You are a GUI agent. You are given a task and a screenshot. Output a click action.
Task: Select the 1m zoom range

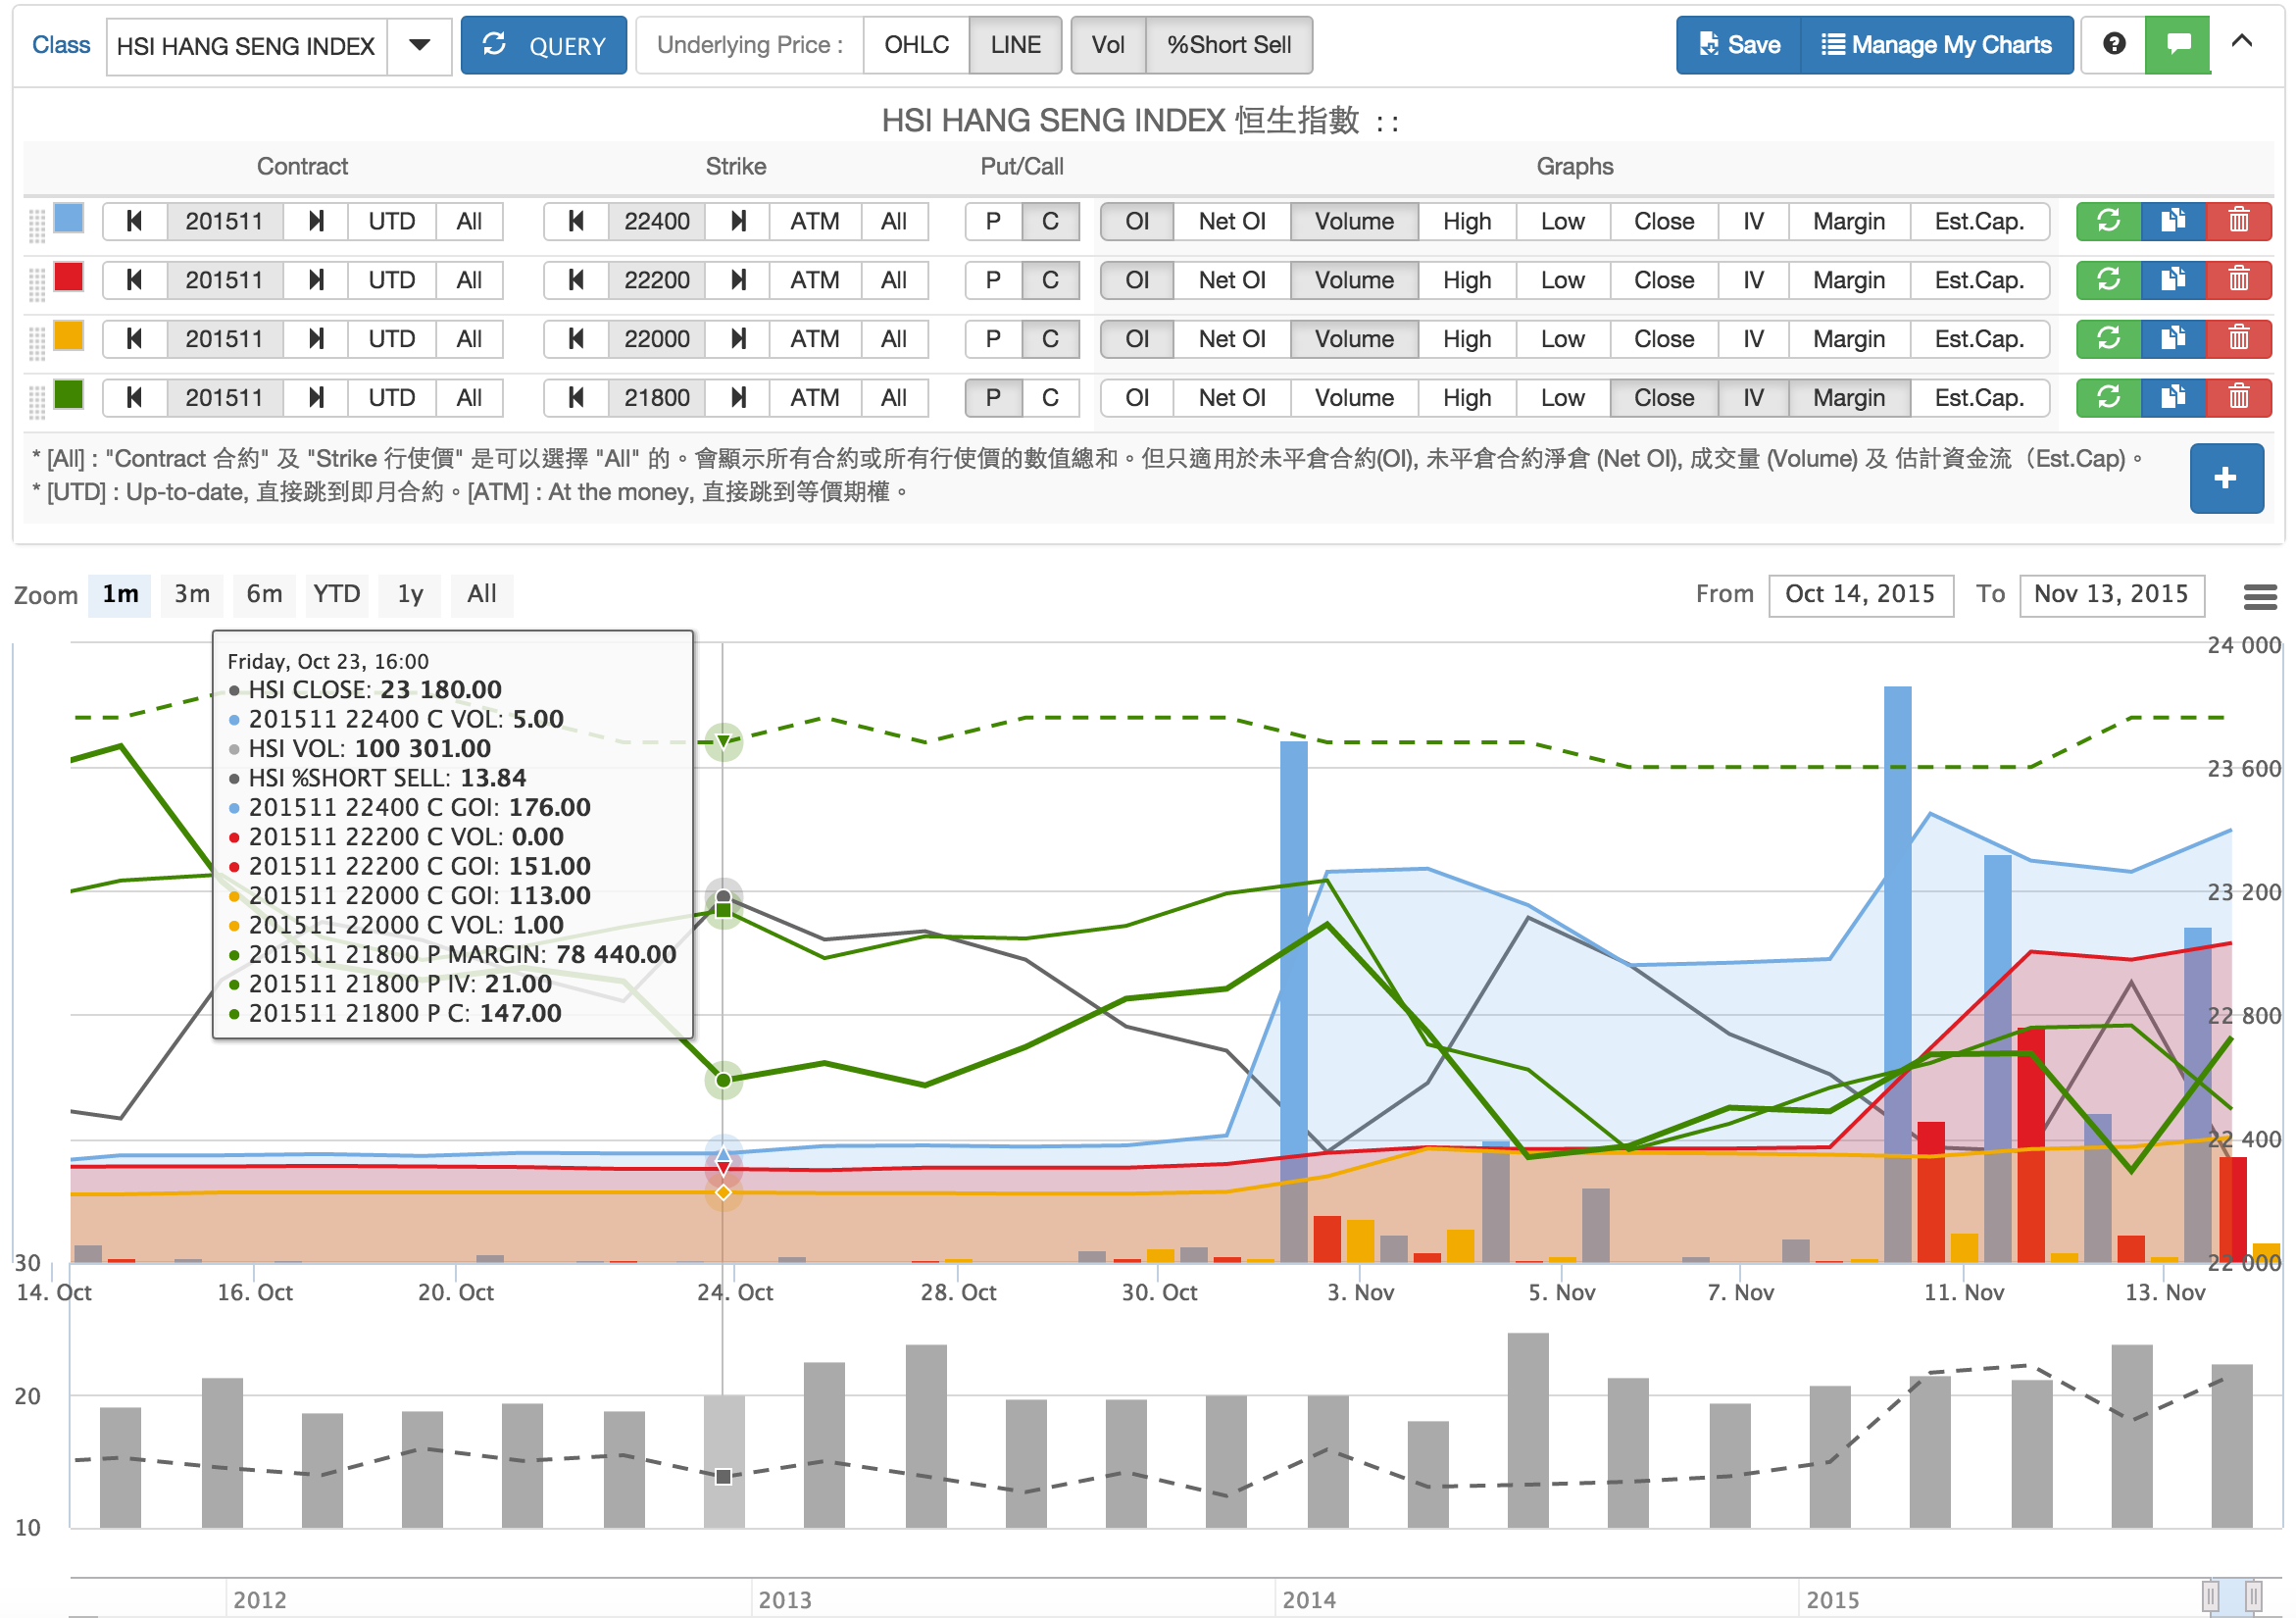(120, 594)
